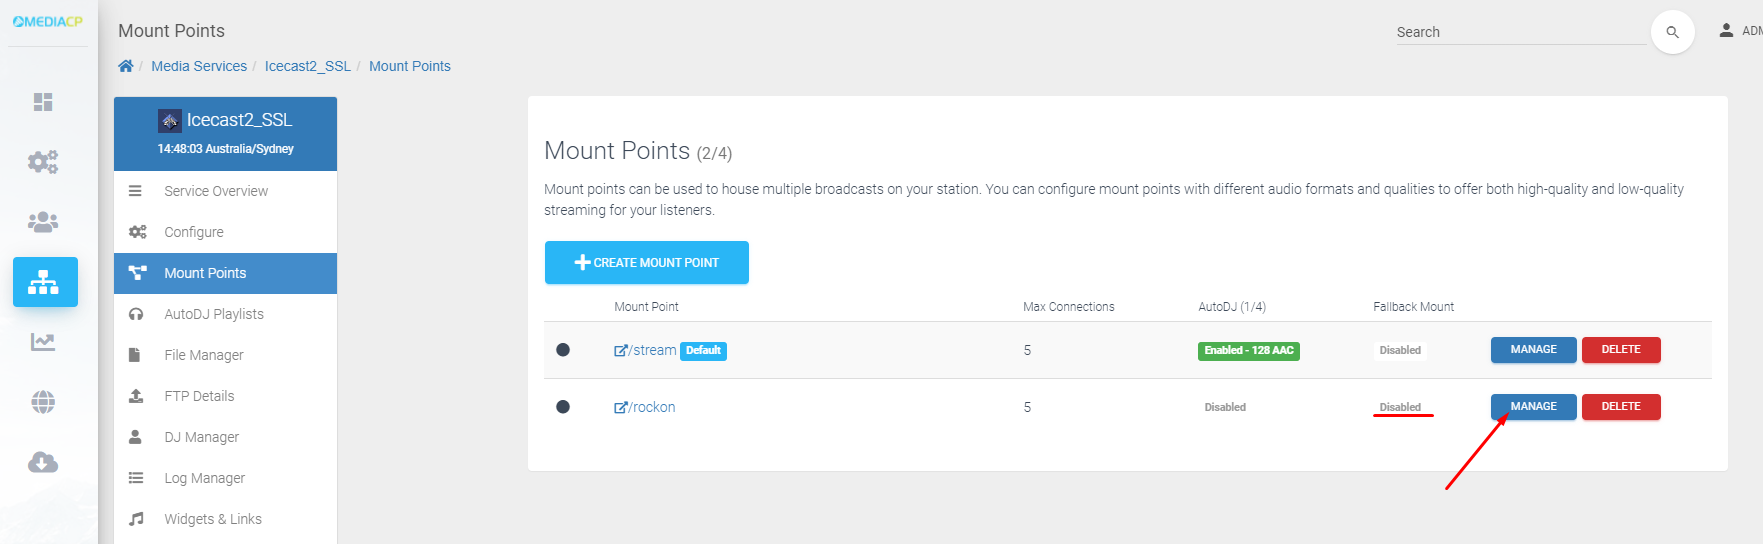Screen dimensions: 1763x544
Task: Open the /rockon mount point link
Action: [x=645, y=407]
